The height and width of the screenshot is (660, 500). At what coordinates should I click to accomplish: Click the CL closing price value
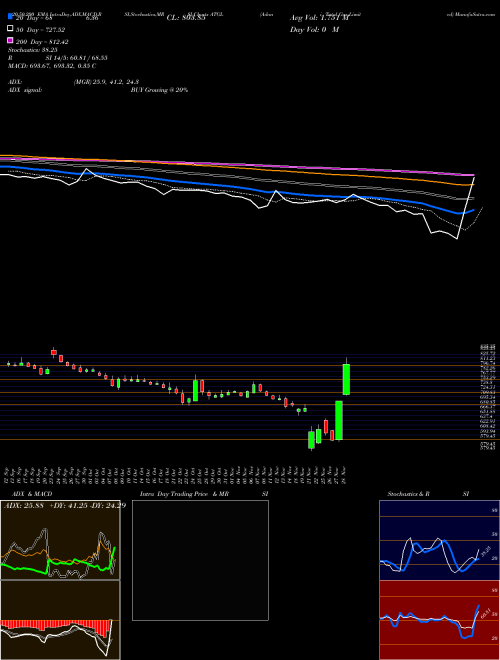pos(186,18)
